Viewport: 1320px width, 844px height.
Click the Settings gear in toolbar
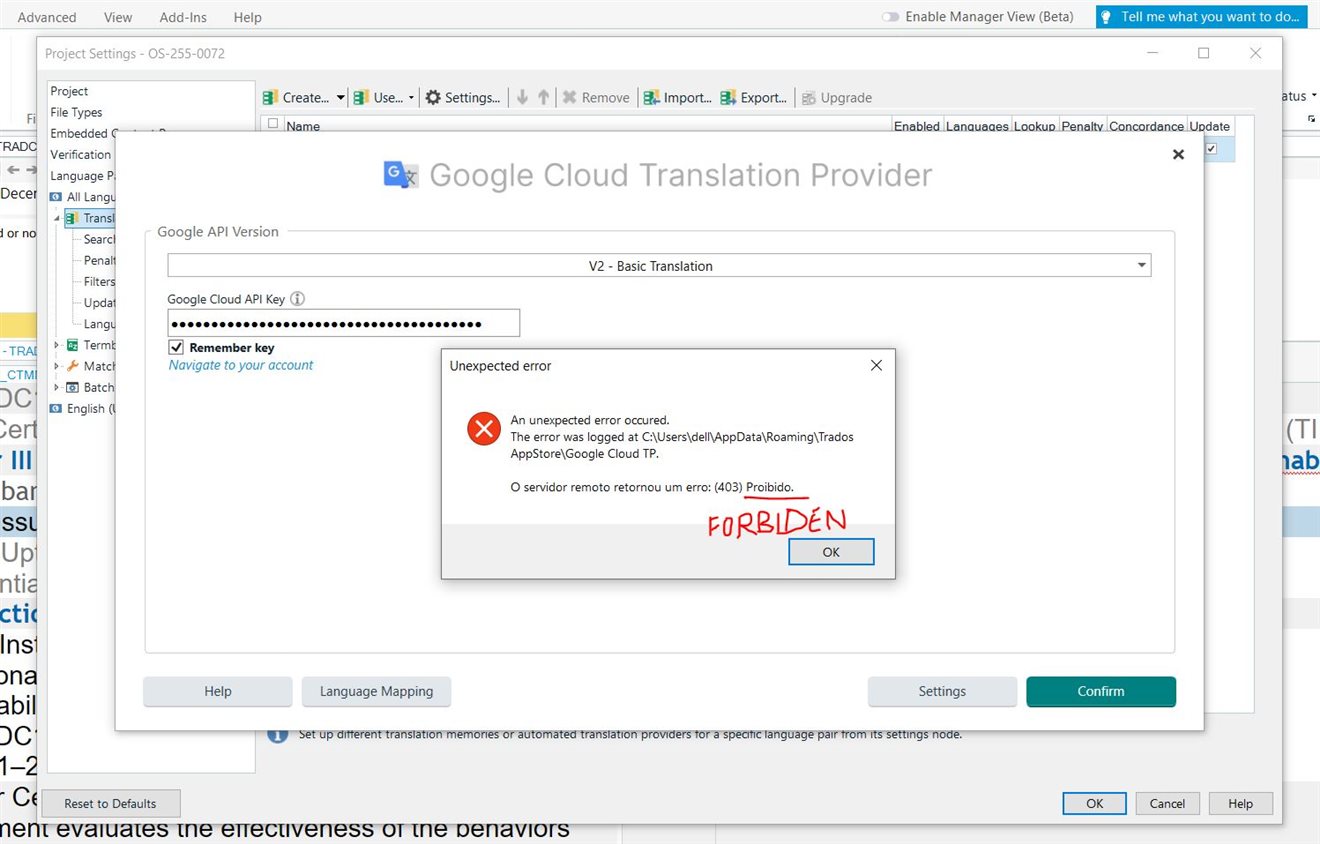tap(433, 97)
